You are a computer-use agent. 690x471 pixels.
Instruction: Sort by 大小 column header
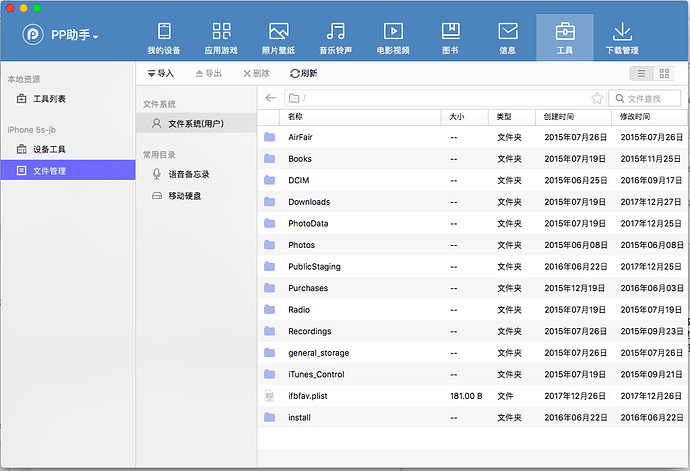click(x=465, y=117)
